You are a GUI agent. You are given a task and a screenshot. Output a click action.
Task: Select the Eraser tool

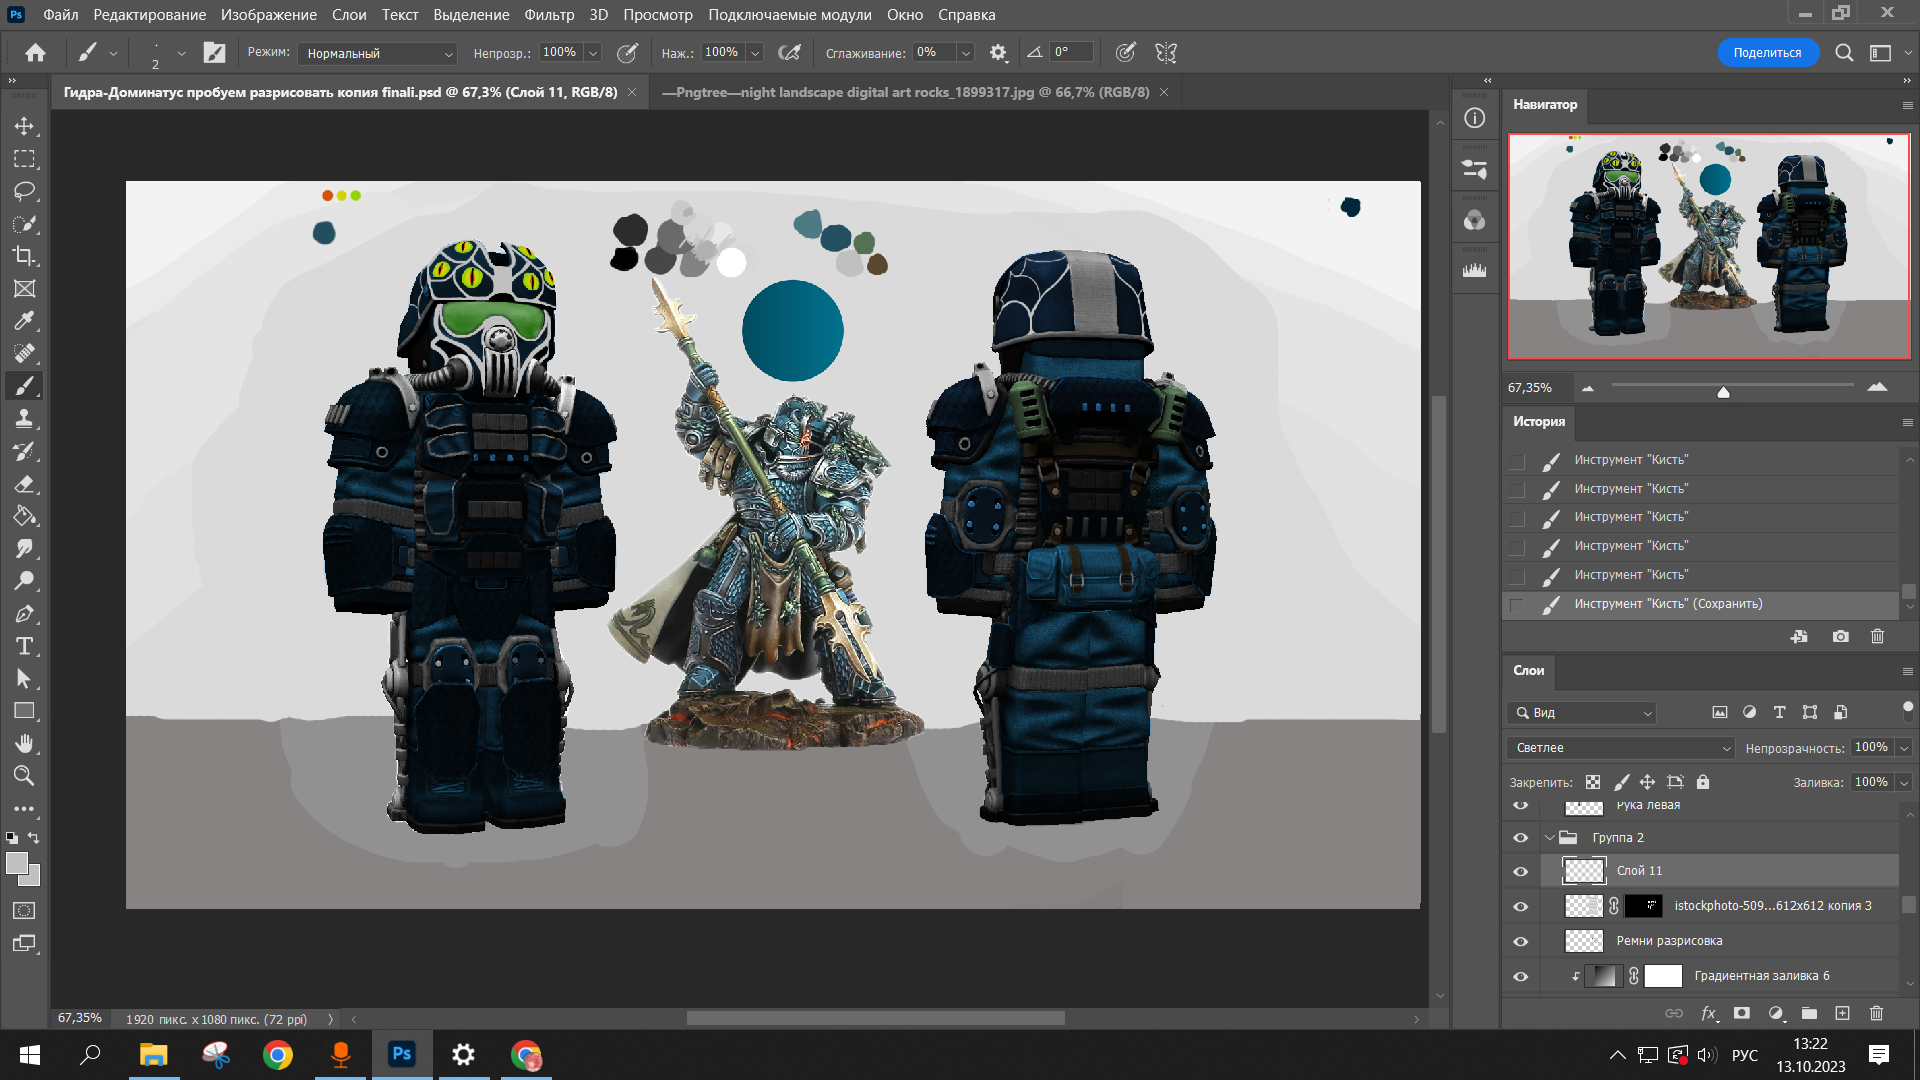click(24, 484)
